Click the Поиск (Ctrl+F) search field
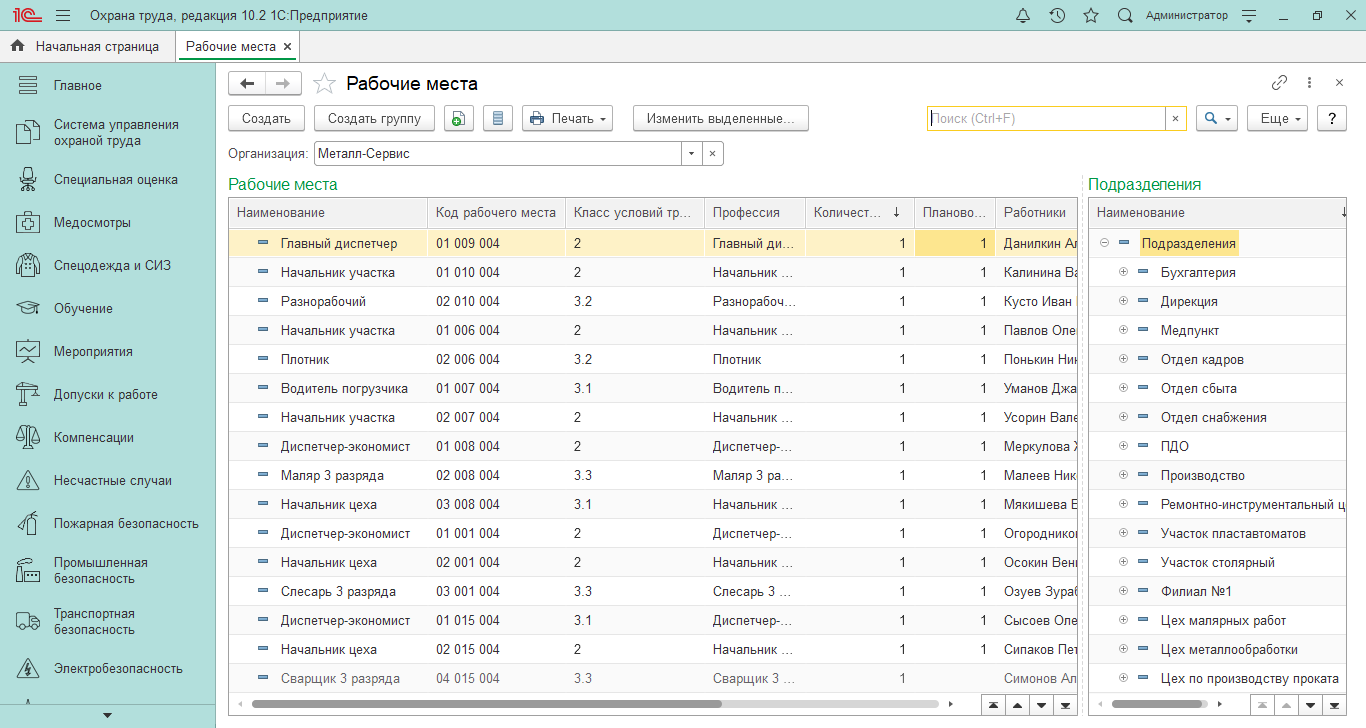The height and width of the screenshot is (728, 1366). pos(1046,118)
